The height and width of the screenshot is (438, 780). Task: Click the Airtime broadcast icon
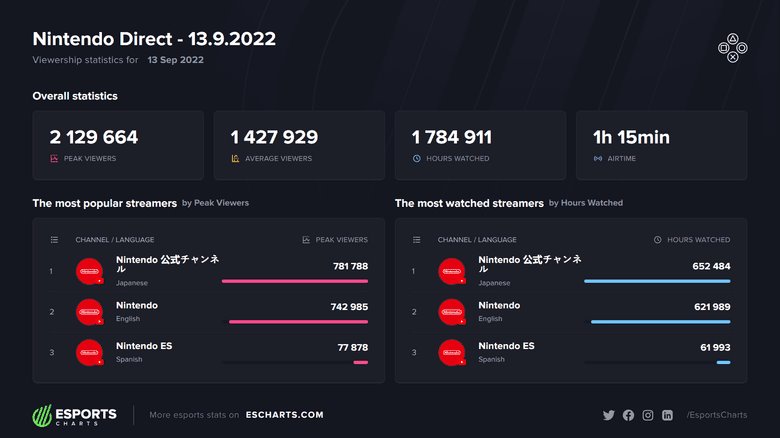[598, 158]
